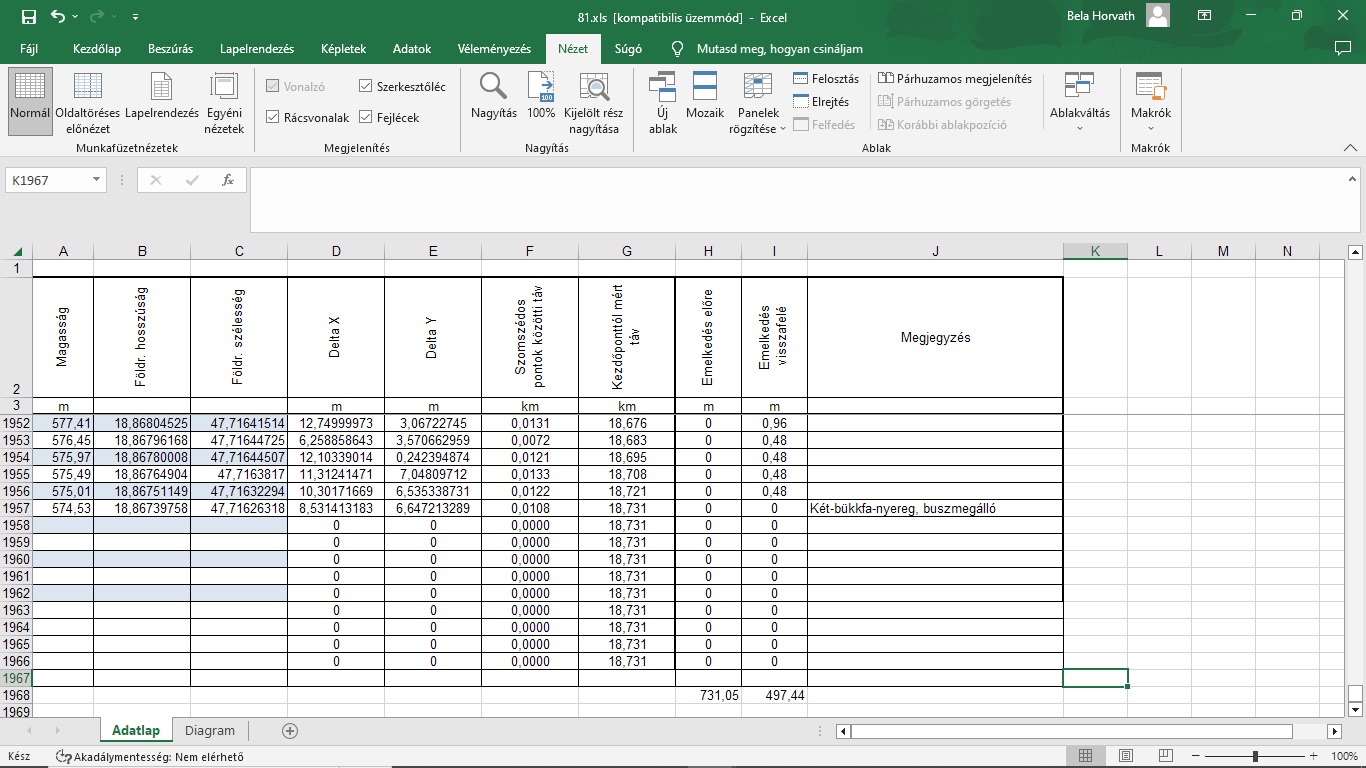
Task: Switch to Oldaltöréses előnézet view
Action: tap(88, 101)
